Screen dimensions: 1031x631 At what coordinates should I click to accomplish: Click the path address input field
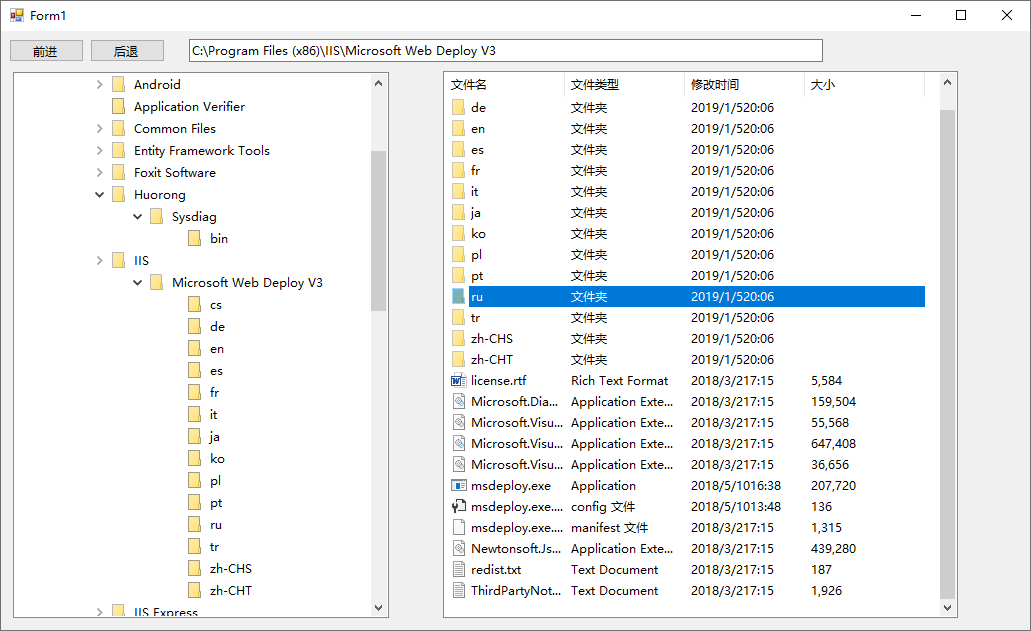click(506, 51)
